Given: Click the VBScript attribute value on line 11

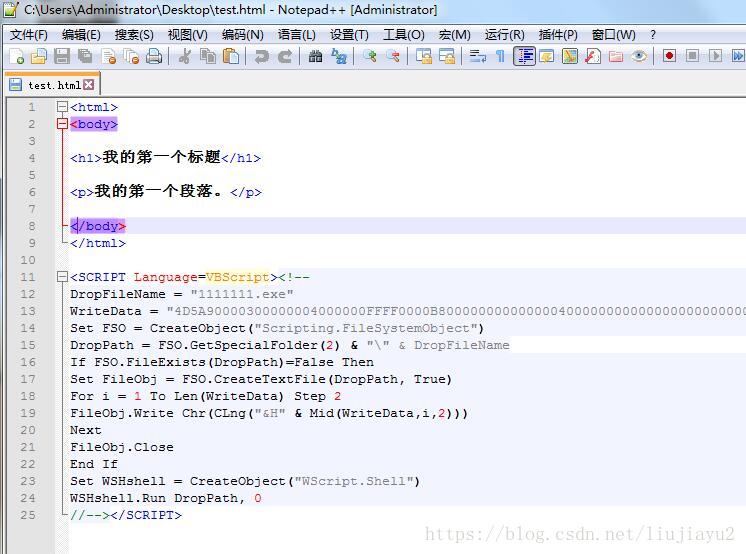Looking at the screenshot, I should (x=237, y=277).
